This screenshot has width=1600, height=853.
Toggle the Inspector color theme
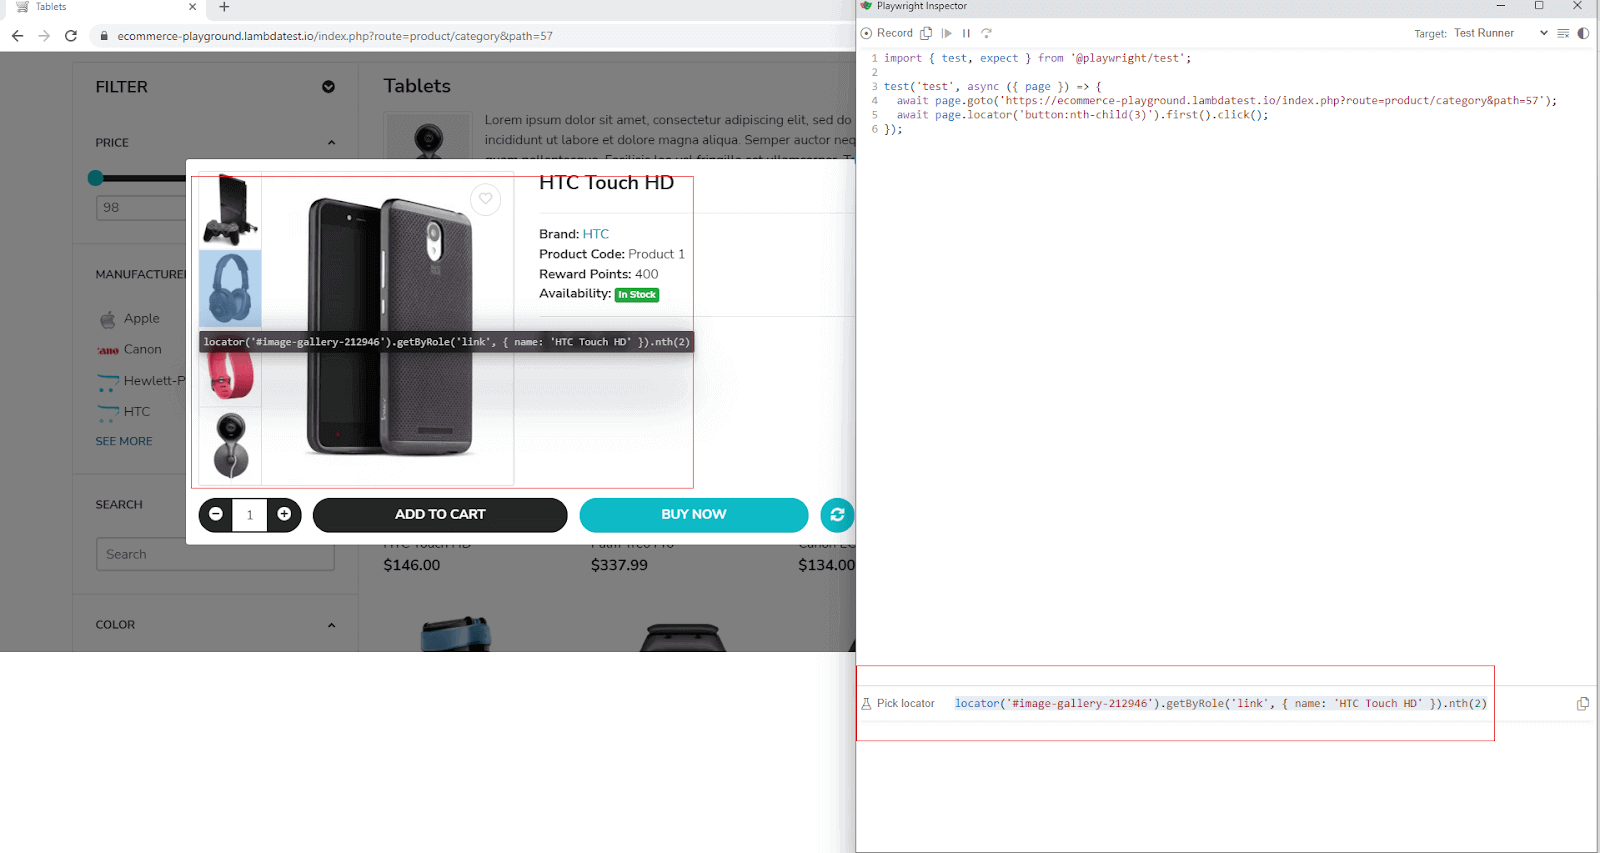coord(1583,33)
